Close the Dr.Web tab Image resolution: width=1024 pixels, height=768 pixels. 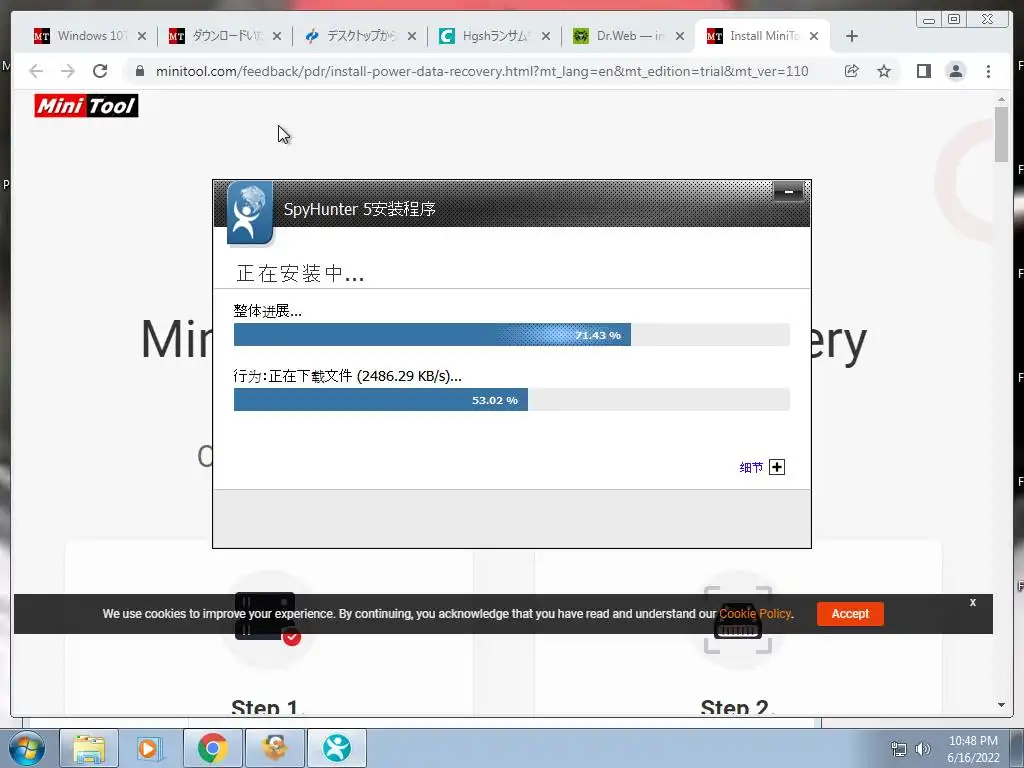pyautogui.click(x=680, y=36)
